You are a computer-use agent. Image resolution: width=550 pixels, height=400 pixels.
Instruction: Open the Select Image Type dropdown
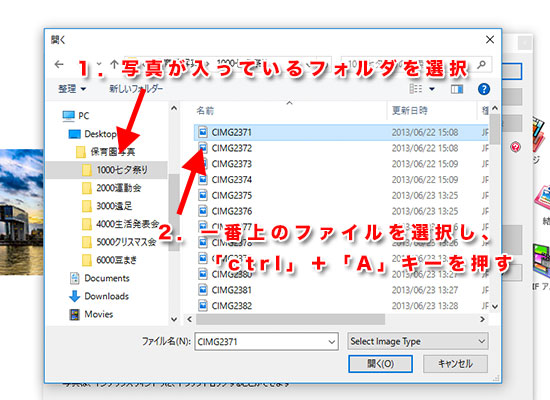pos(418,341)
